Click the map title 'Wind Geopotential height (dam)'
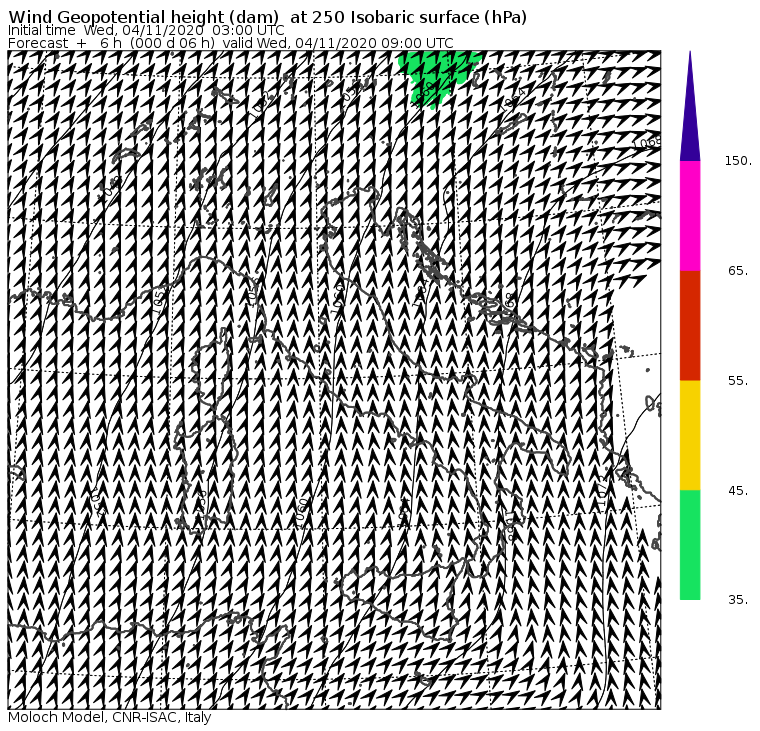This screenshot has height=731, width=760. coord(143,17)
